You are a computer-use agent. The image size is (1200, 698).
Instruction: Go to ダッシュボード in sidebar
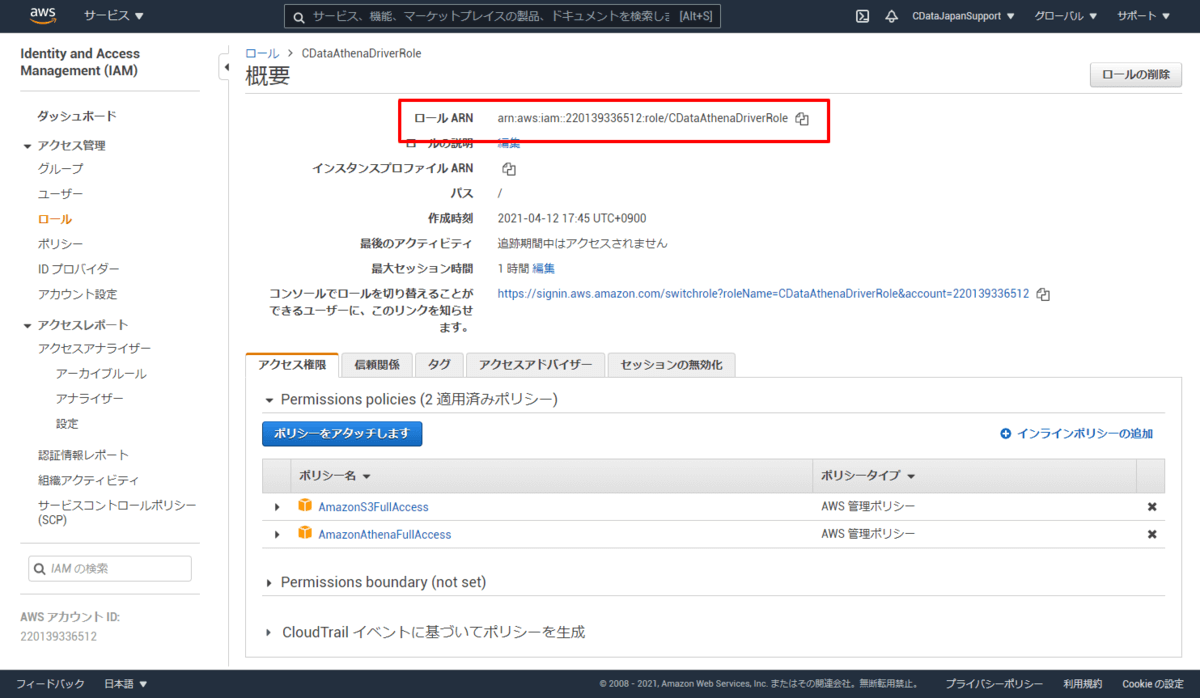(x=77, y=116)
